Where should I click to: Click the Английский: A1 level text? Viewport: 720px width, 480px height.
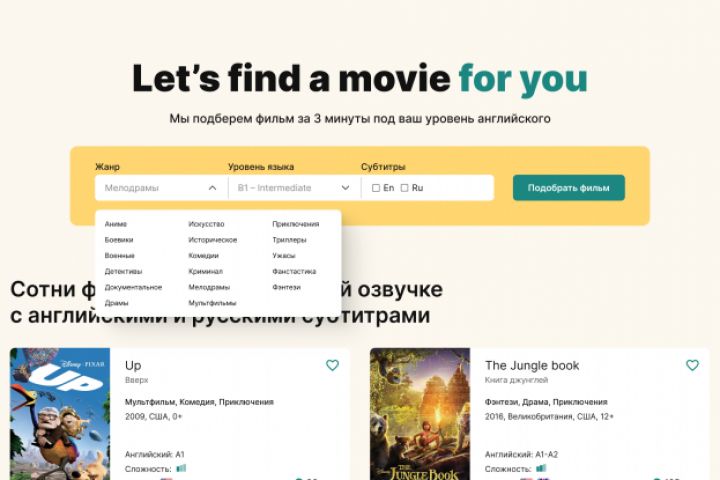click(155, 454)
